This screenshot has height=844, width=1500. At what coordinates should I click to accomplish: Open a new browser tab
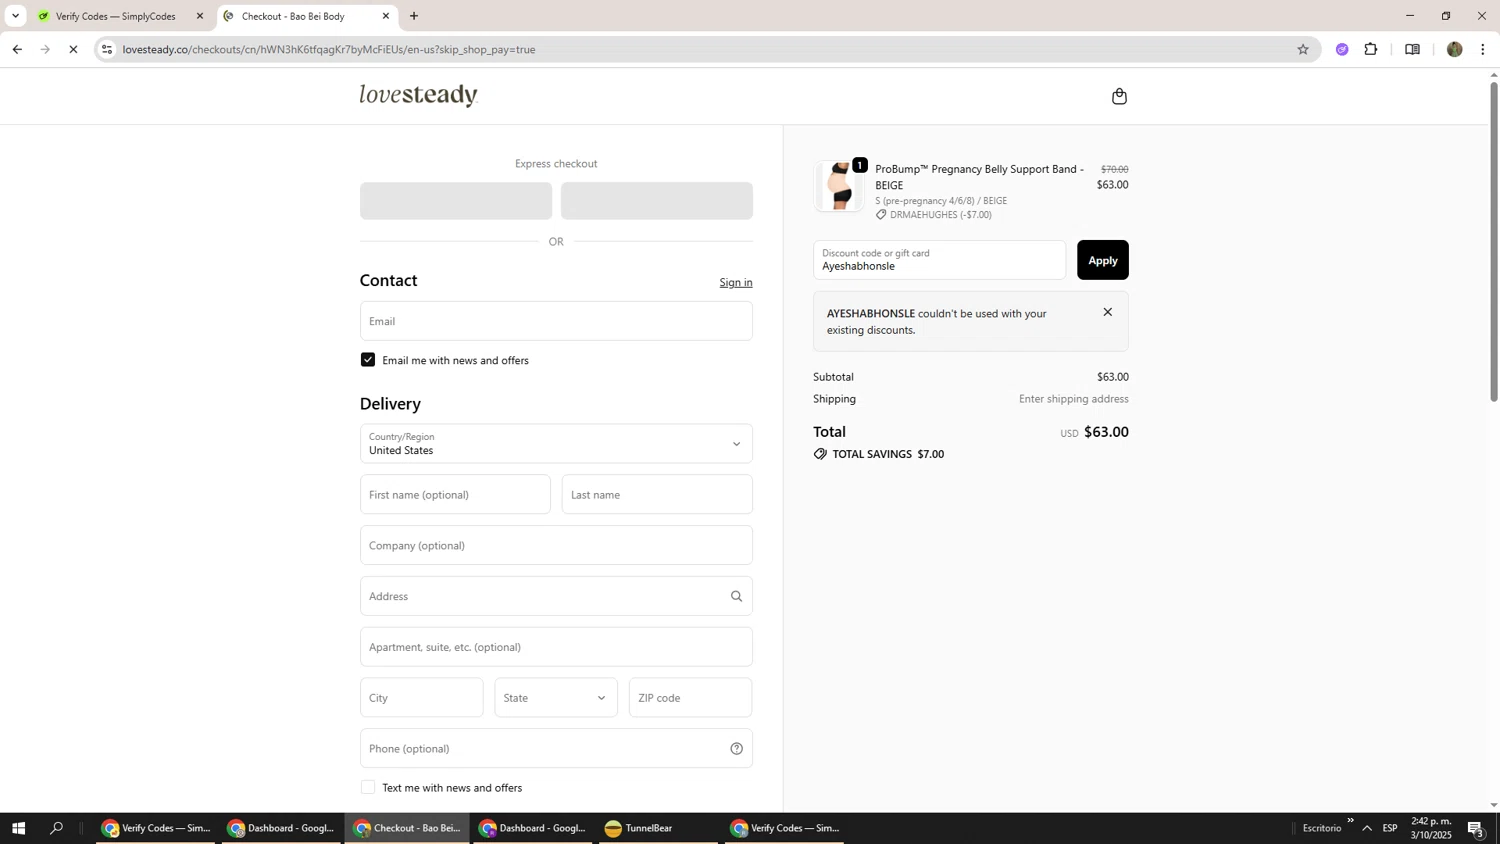414,16
